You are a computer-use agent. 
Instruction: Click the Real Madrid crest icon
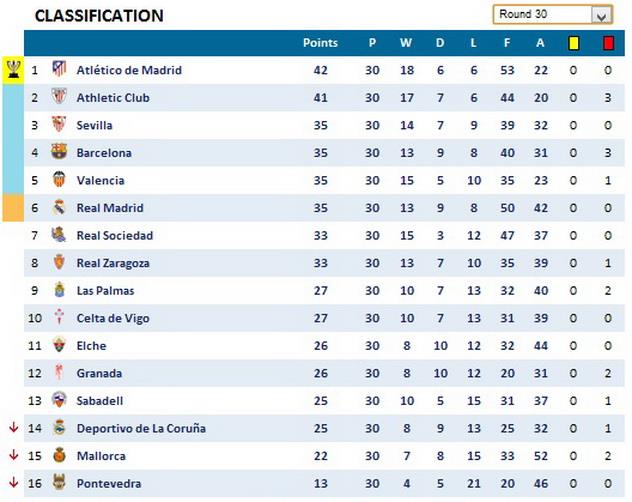point(59,208)
